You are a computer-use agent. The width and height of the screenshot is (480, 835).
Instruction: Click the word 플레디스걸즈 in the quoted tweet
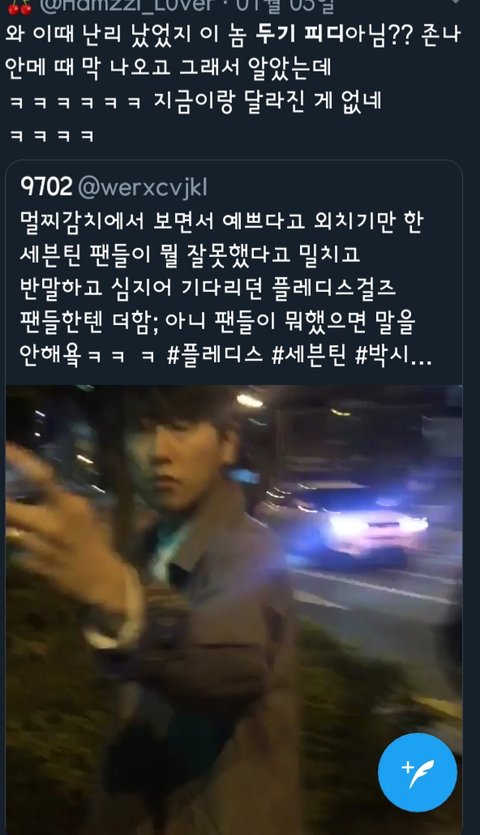333,288
